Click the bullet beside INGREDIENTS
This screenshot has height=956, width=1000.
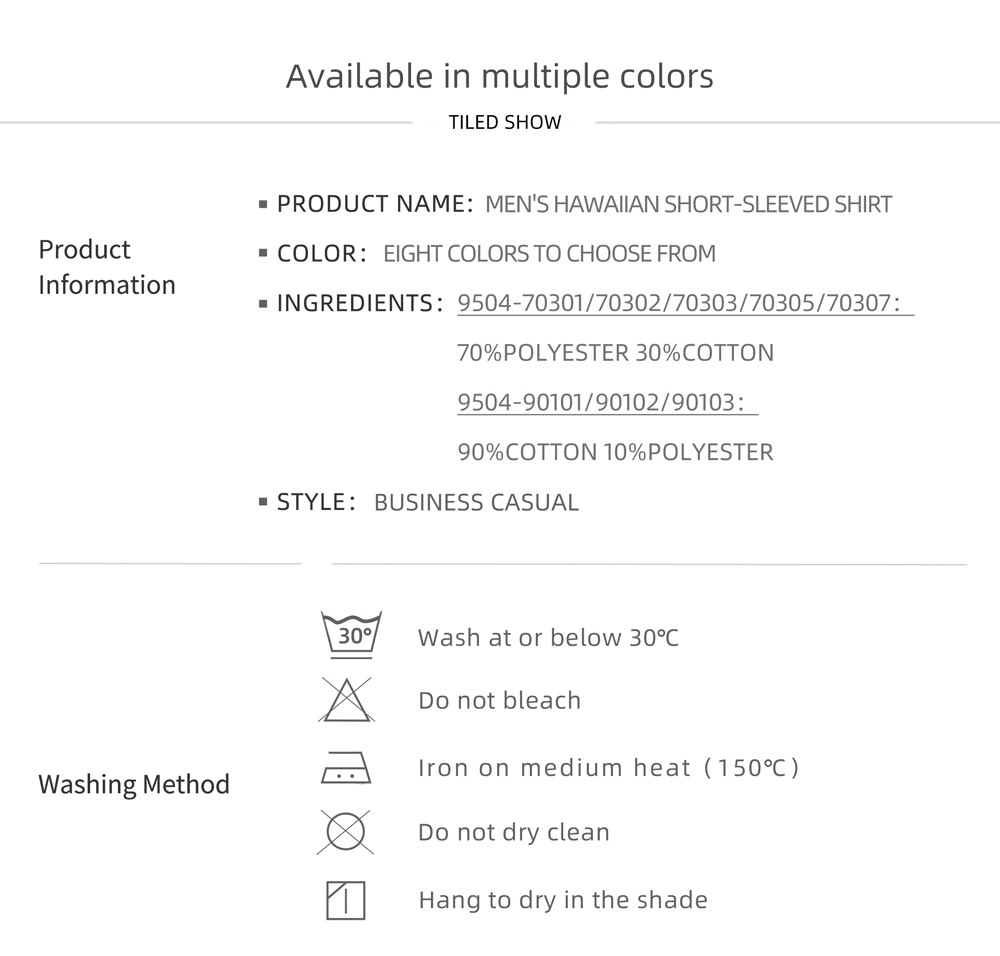coord(263,303)
